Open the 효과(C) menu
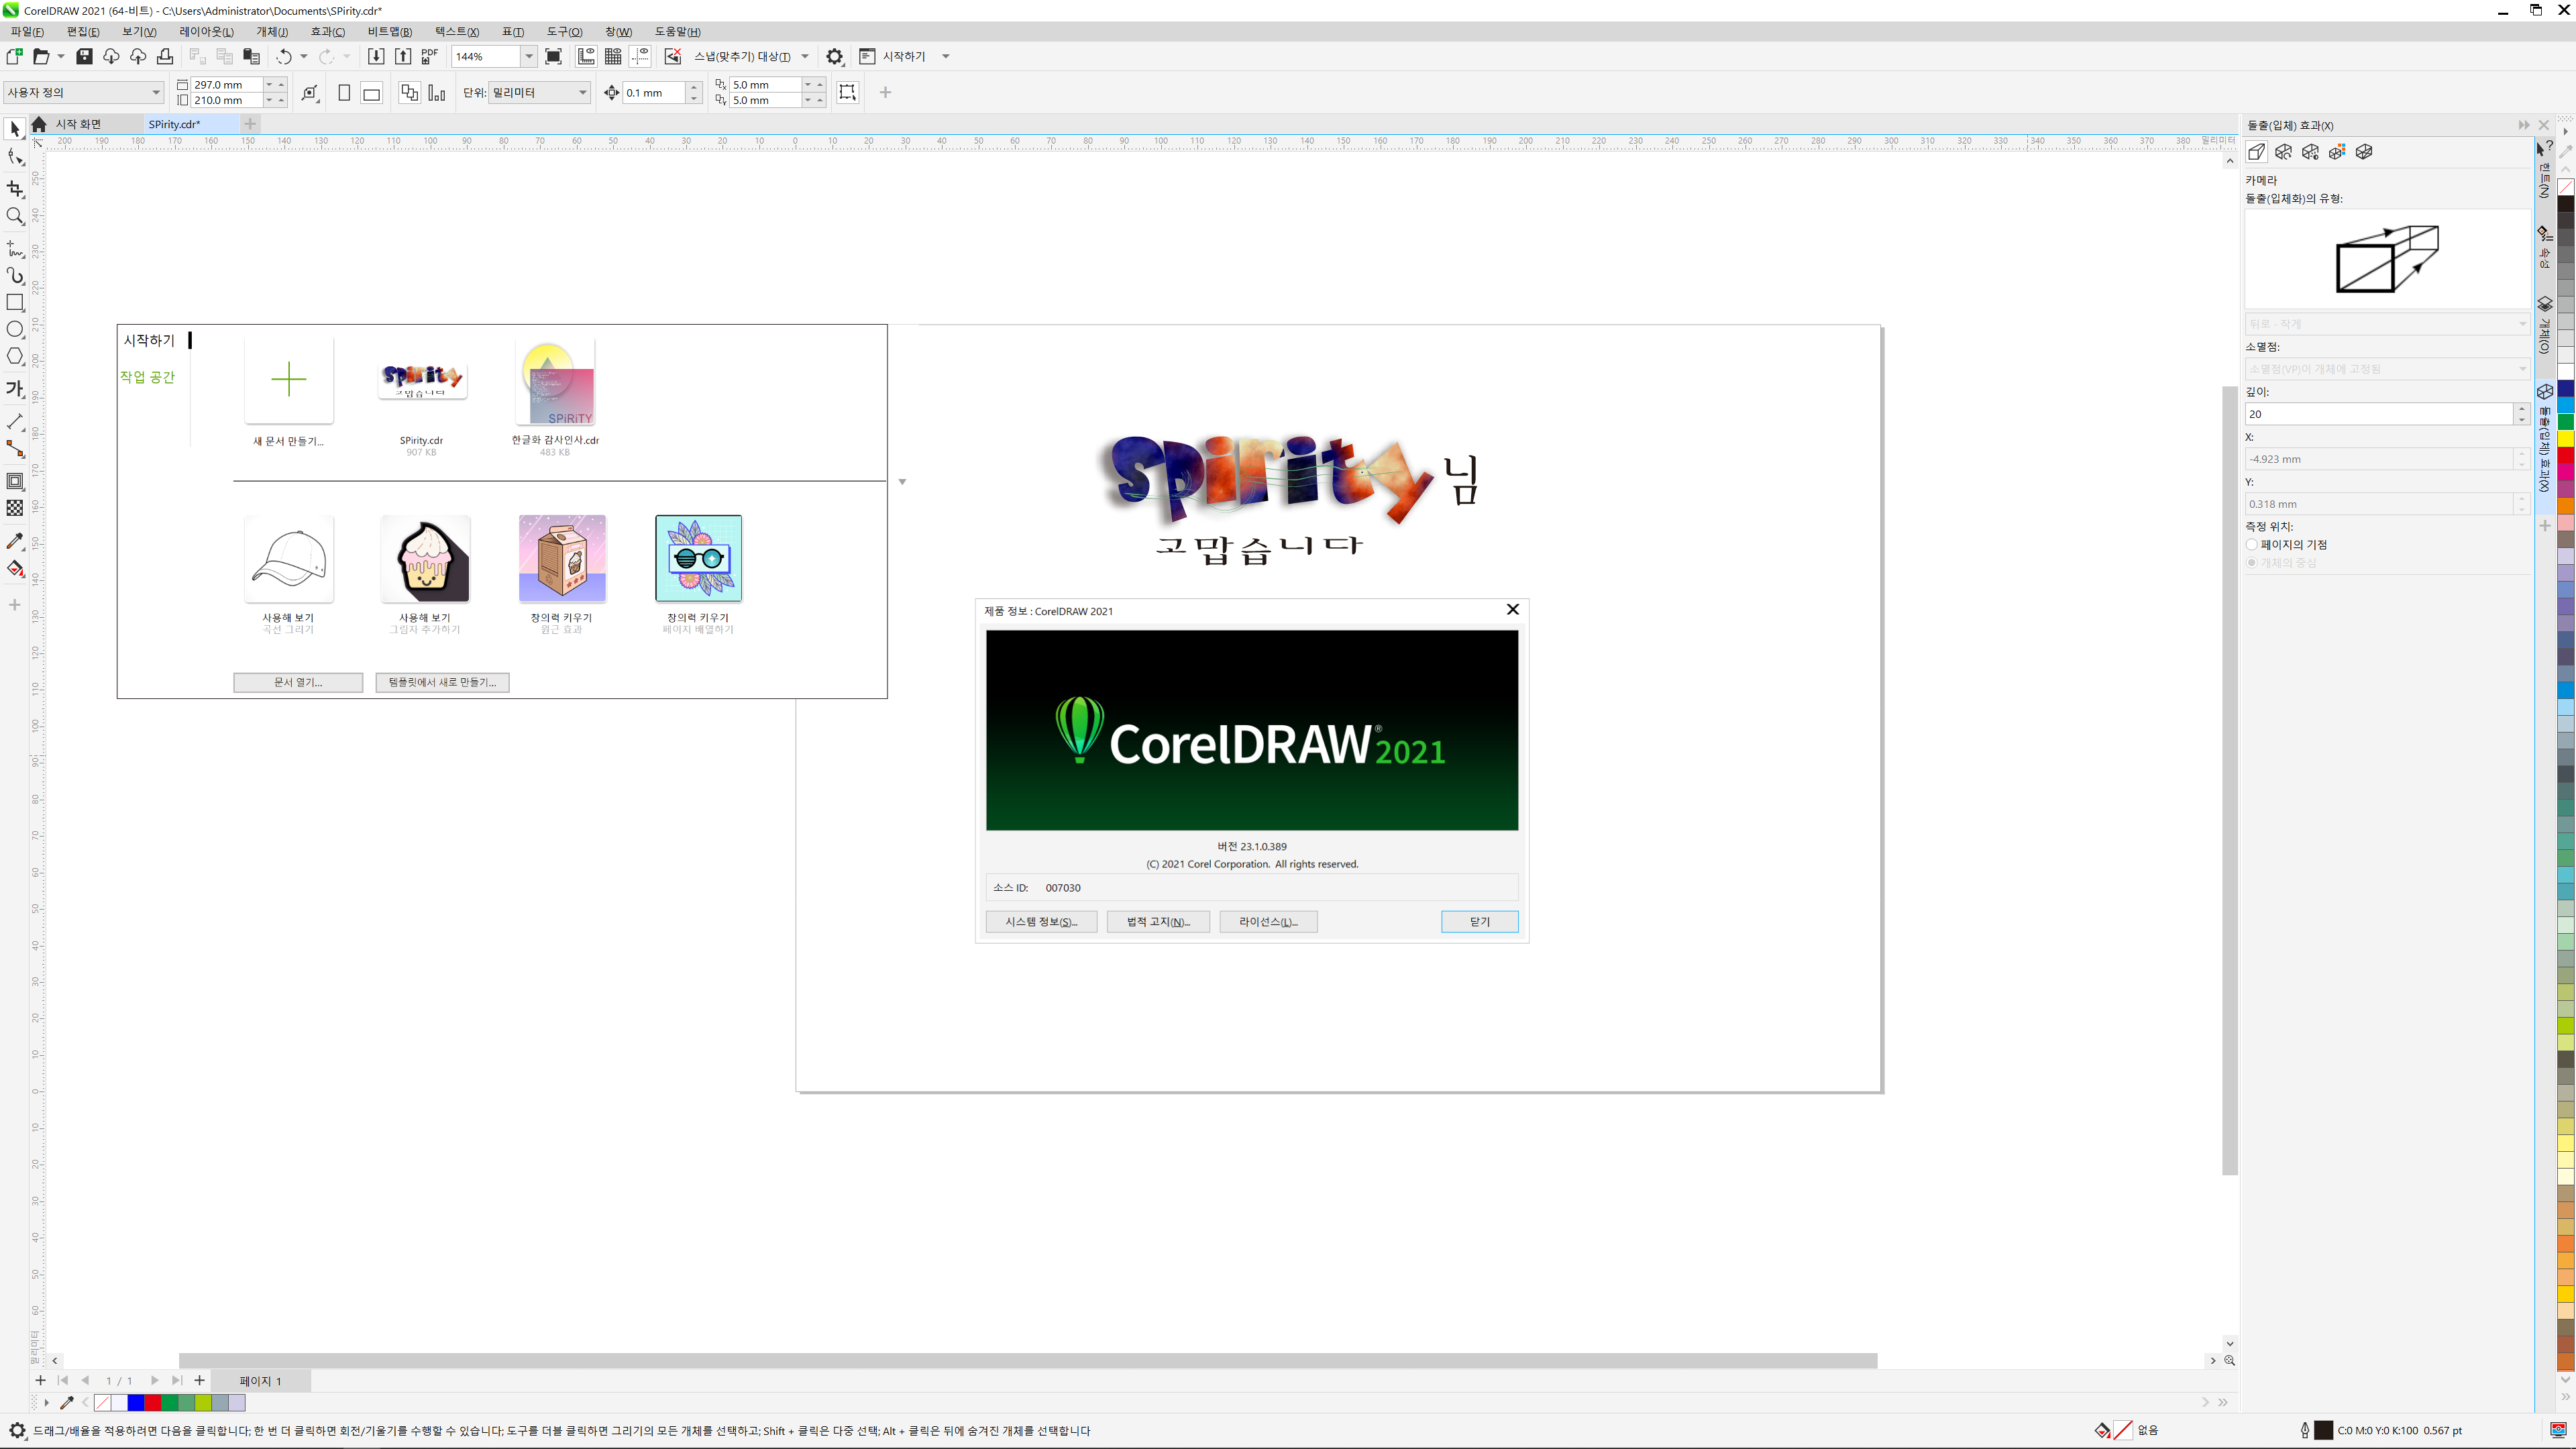This screenshot has height=1449, width=2576. (328, 32)
